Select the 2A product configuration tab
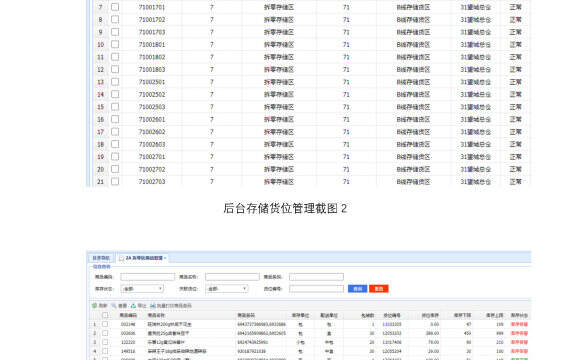The height and width of the screenshot is (360, 570). (142, 258)
